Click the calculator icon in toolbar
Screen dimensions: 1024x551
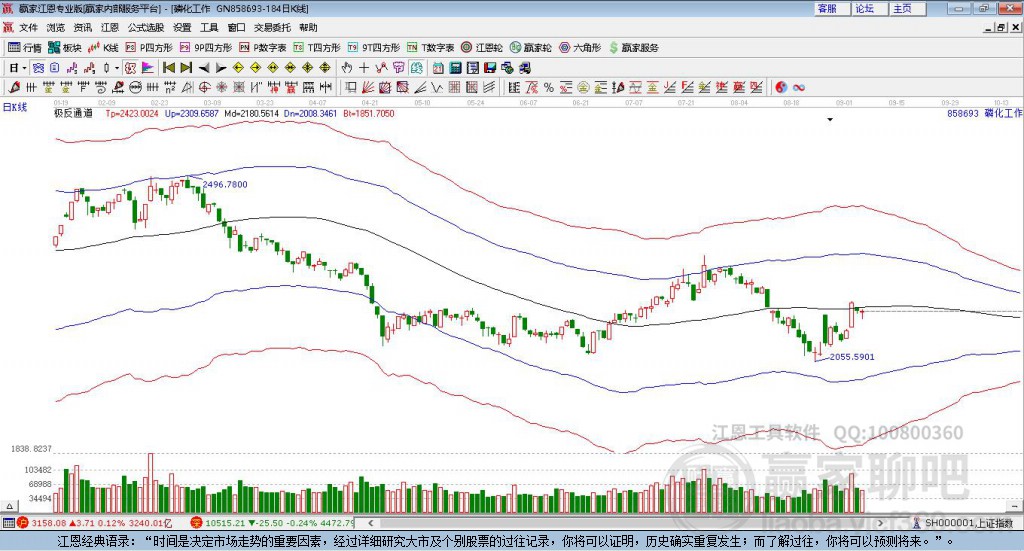pos(455,68)
